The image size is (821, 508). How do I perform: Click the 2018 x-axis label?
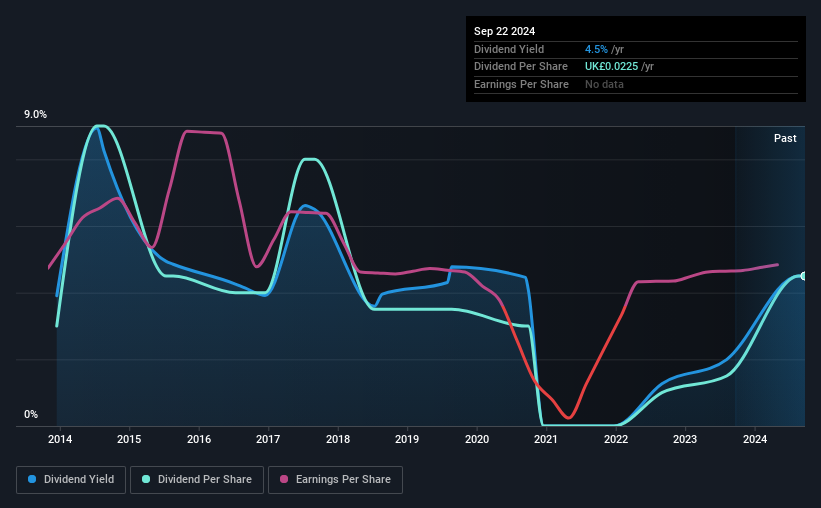338,439
